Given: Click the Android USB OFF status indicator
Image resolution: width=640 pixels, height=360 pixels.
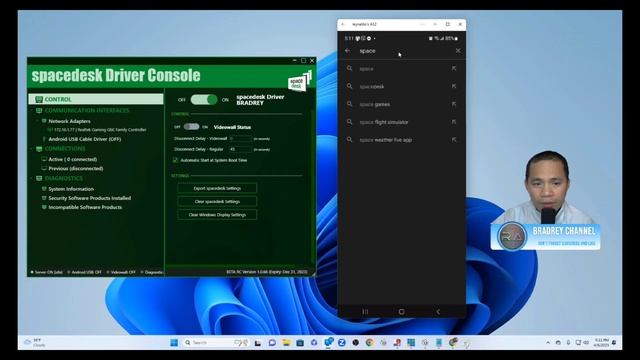Looking at the screenshot, I should coord(84,272).
